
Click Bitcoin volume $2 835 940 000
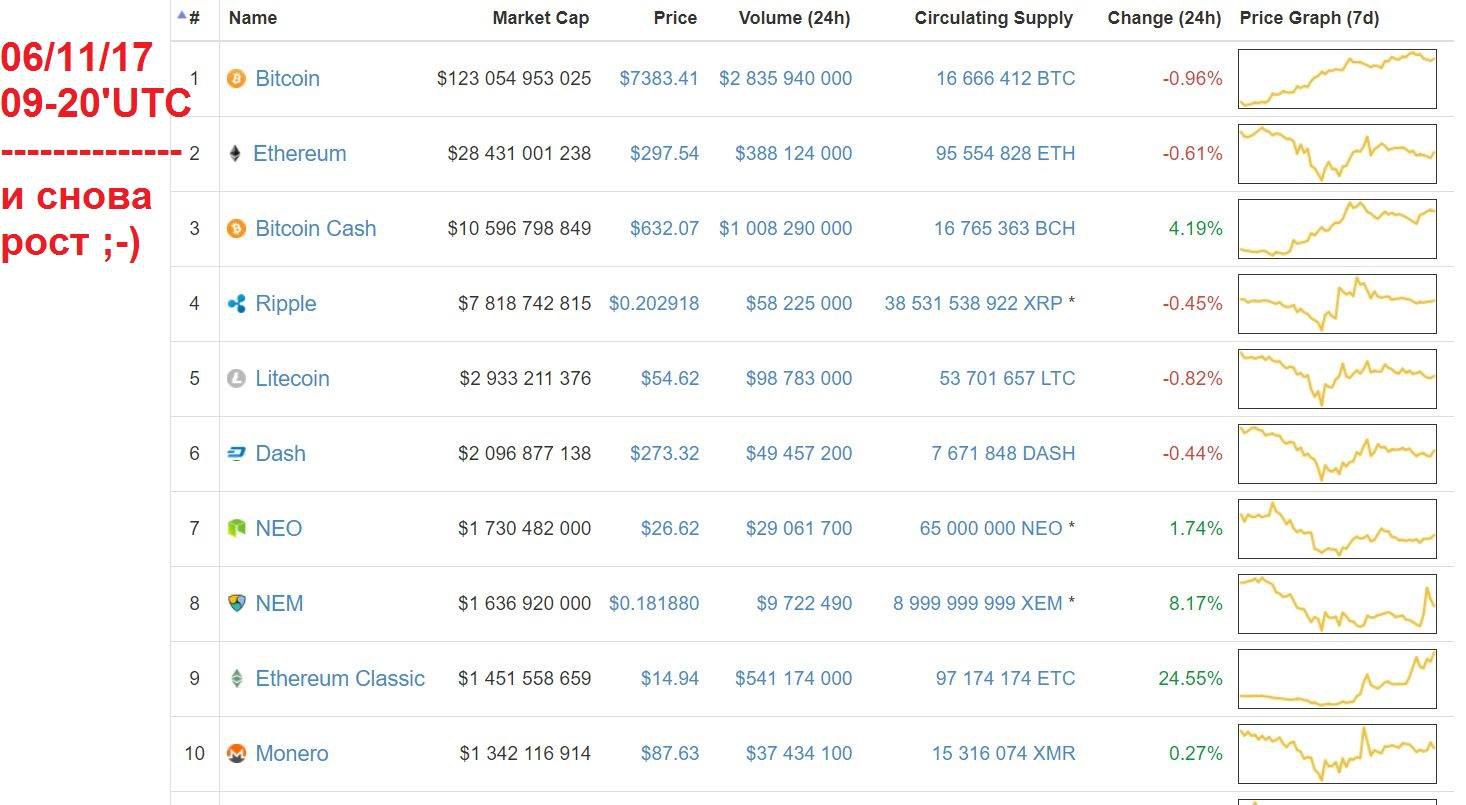point(786,78)
